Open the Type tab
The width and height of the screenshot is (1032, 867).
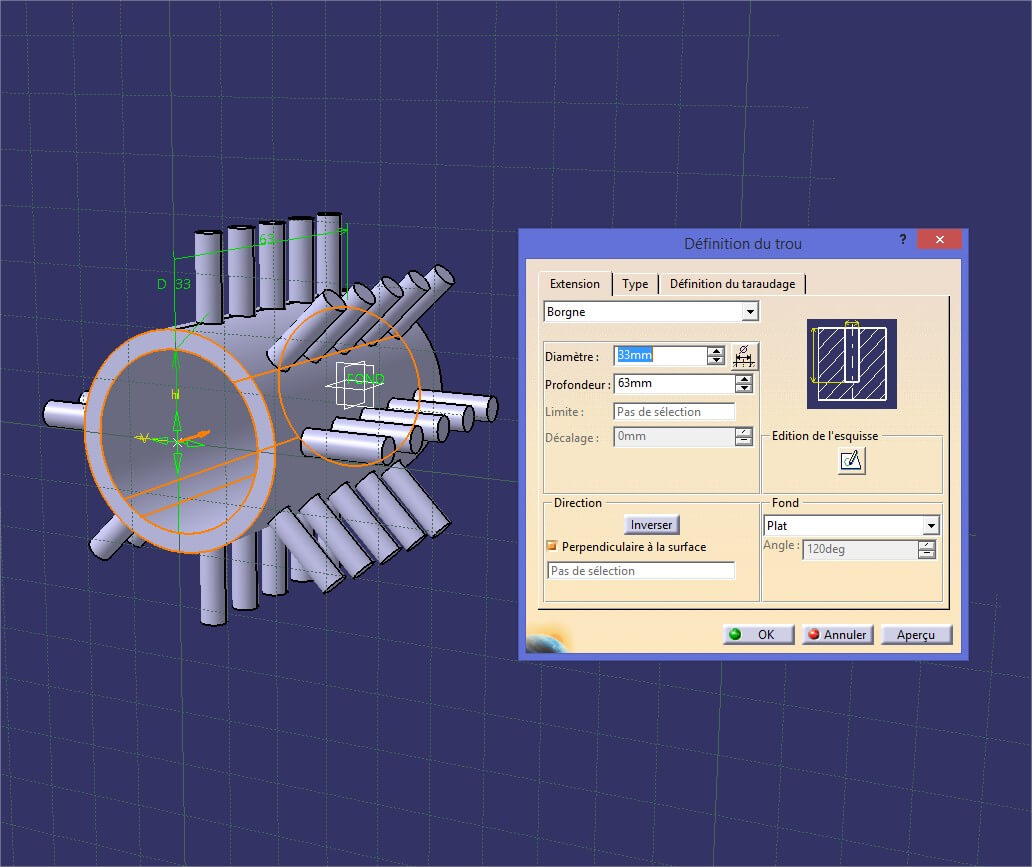(x=635, y=284)
